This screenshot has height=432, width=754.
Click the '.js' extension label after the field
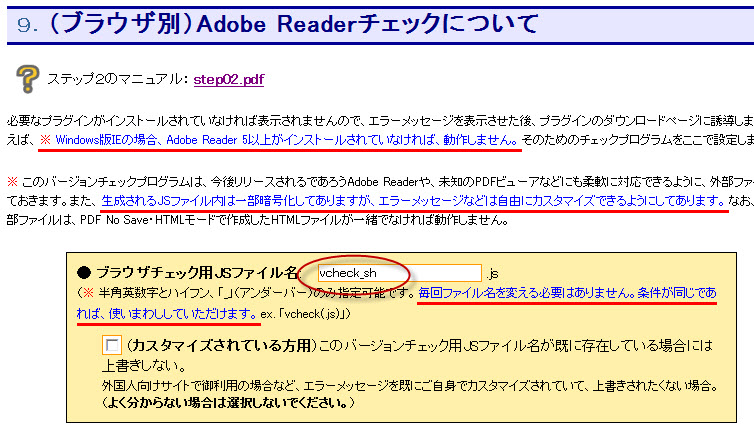pyautogui.click(x=492, y=274)
